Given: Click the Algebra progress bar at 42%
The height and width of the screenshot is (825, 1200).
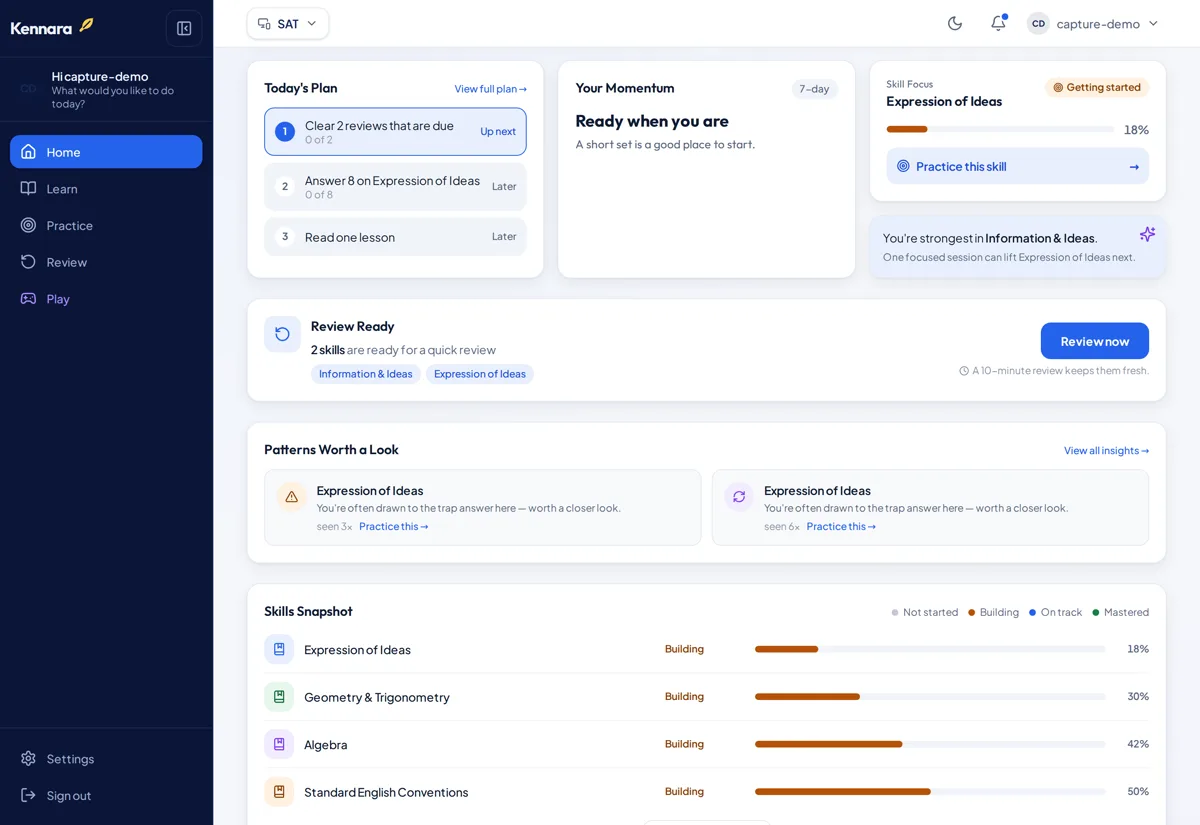Looking at the screenshot, I should pos(931,744).
